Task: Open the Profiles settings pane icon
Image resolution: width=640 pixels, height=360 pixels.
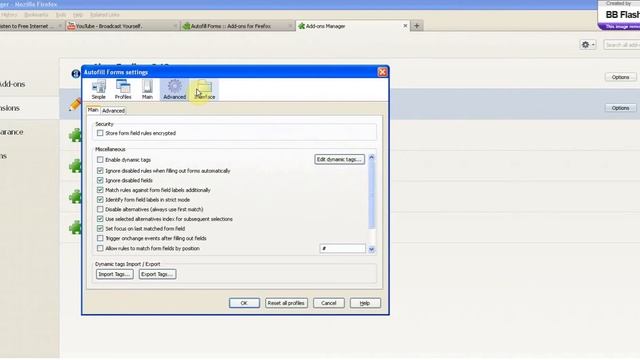Action: click(123, 90)
